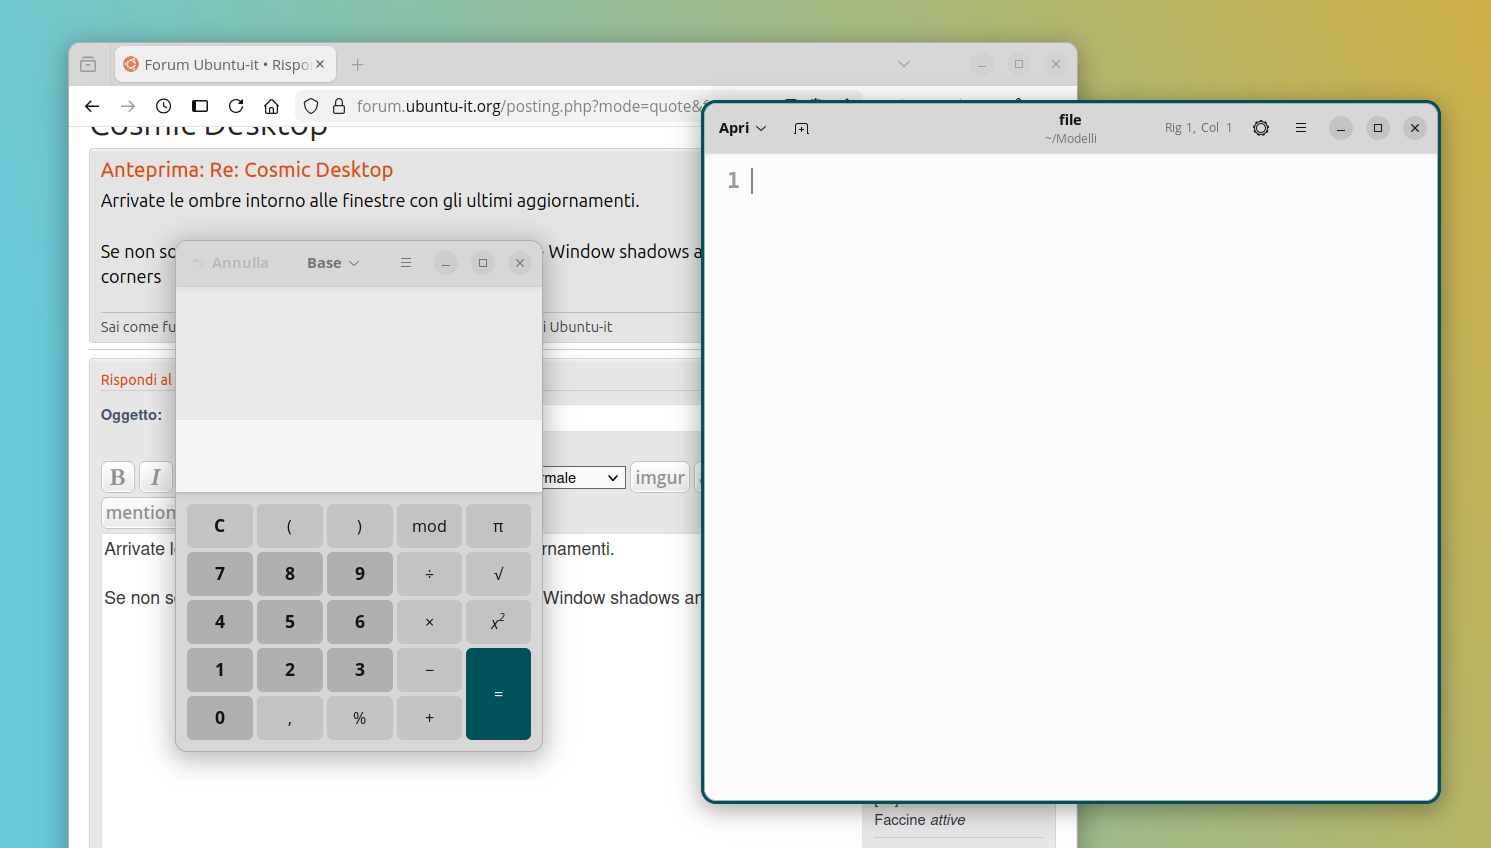Minimize the calculator window

(x=446, y=263)
